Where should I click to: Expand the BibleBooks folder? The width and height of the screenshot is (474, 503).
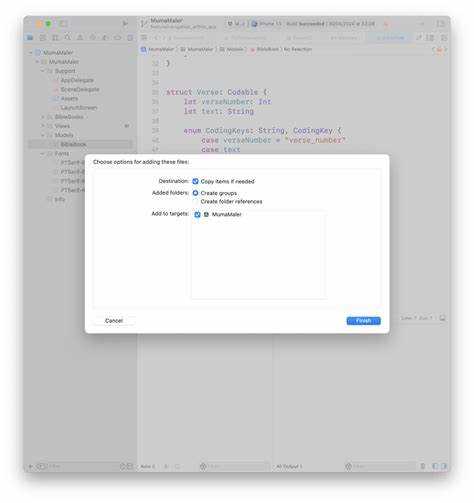(43, 117)
